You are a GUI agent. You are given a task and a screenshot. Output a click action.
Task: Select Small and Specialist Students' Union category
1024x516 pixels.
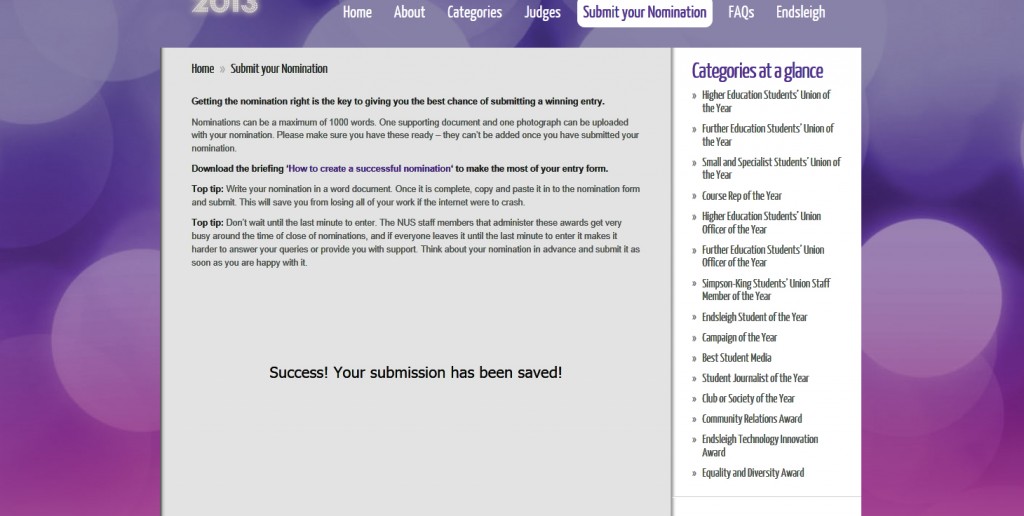point(771,168)
